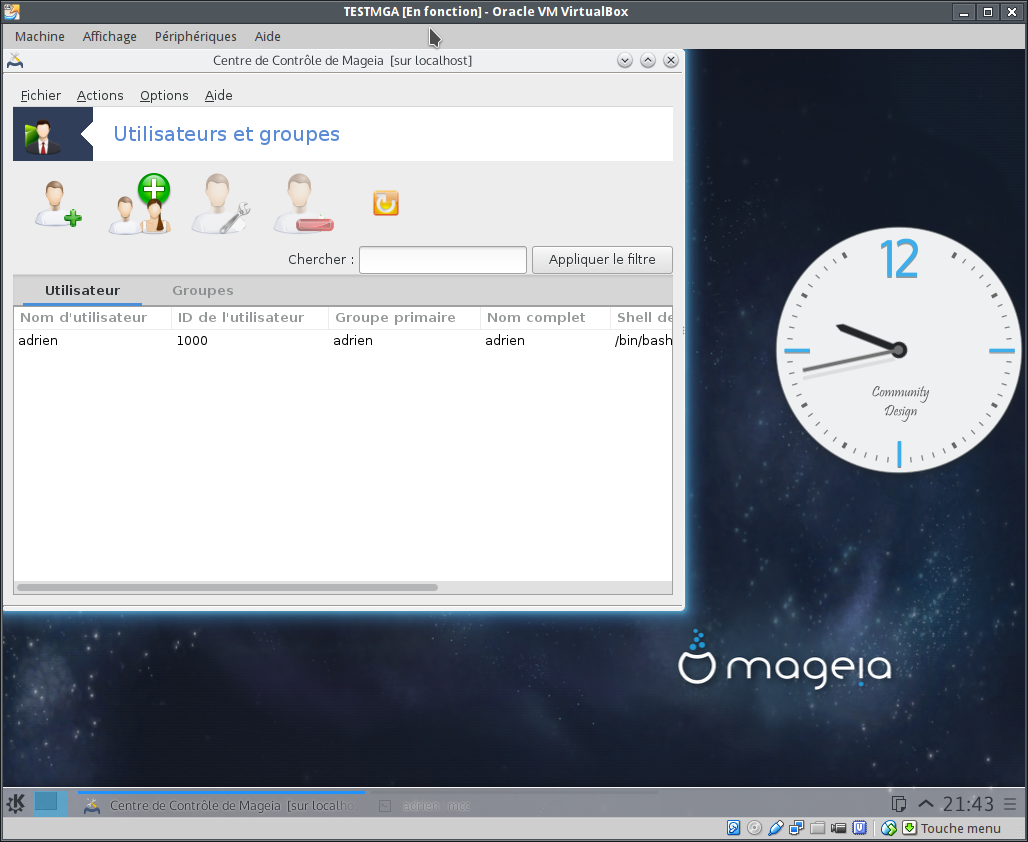Open the VirtualBox Aide menu
Screen dimensions: 1028x842
click(267, 37)
